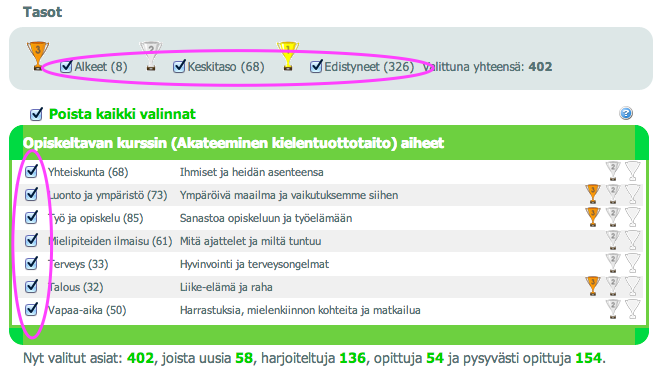Uncheck the Vapaa-aika (50) topic checkbox
The image size is (662, 373).
pyautogui.click(x=31, y=310)
